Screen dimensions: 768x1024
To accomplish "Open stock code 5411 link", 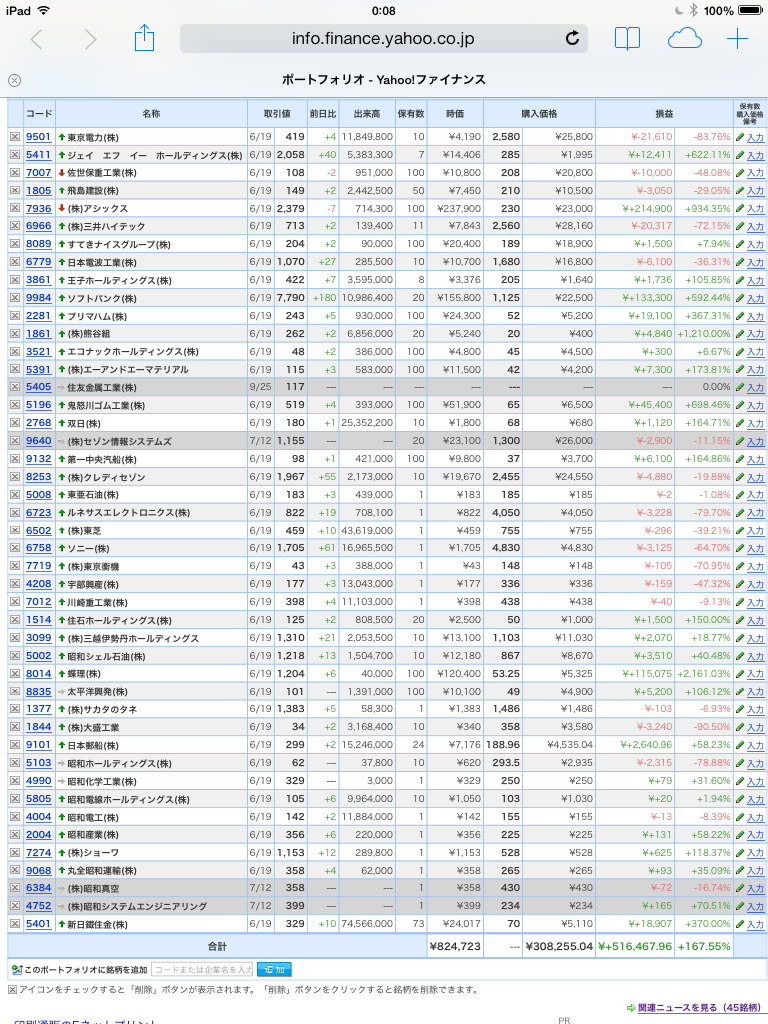I will click(39, 155).
